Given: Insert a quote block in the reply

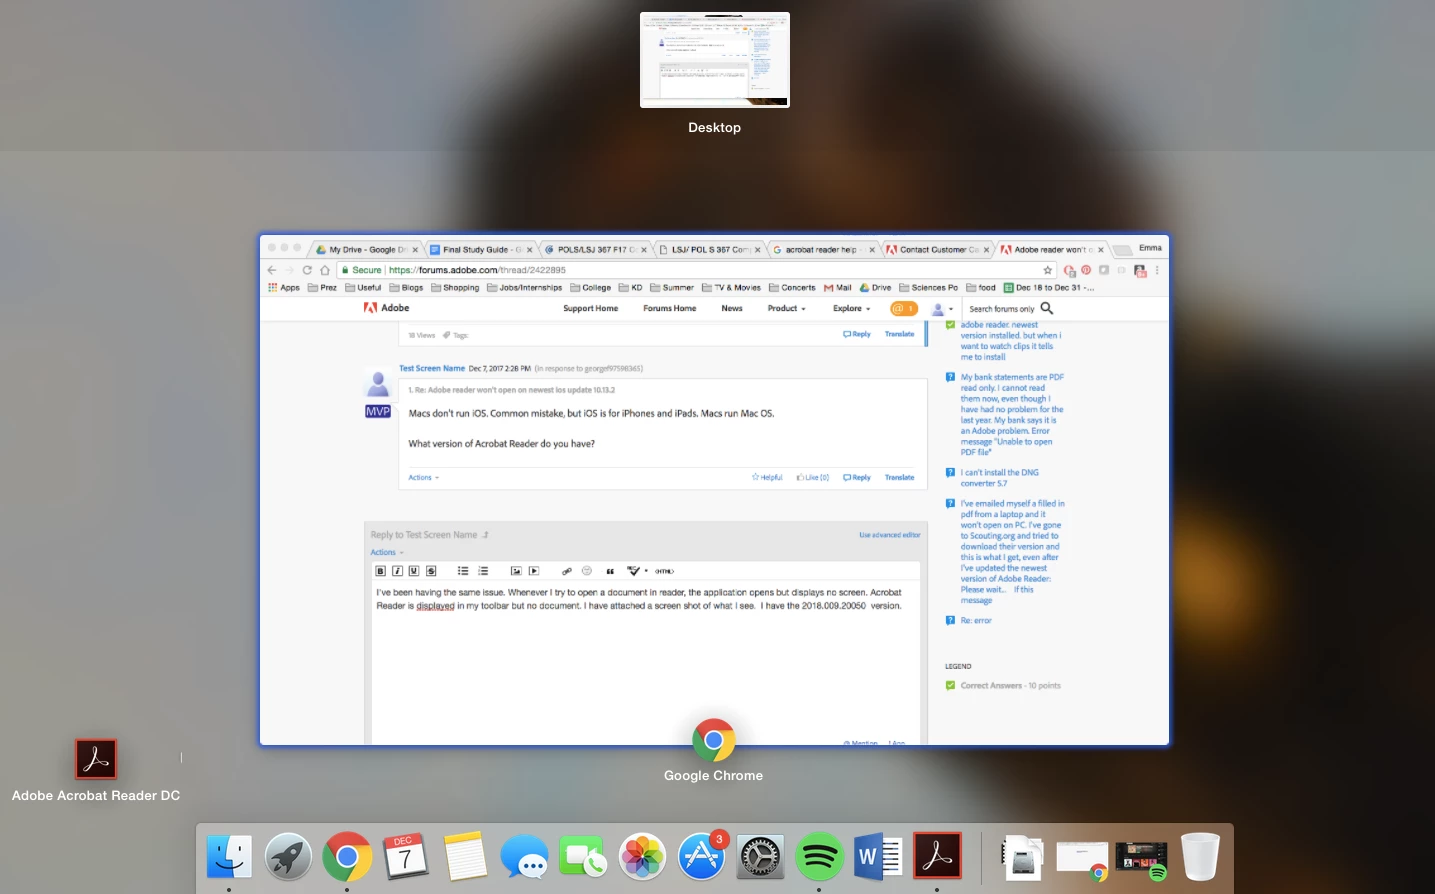Looking at the screenshot, I should [x=610, y=571].
